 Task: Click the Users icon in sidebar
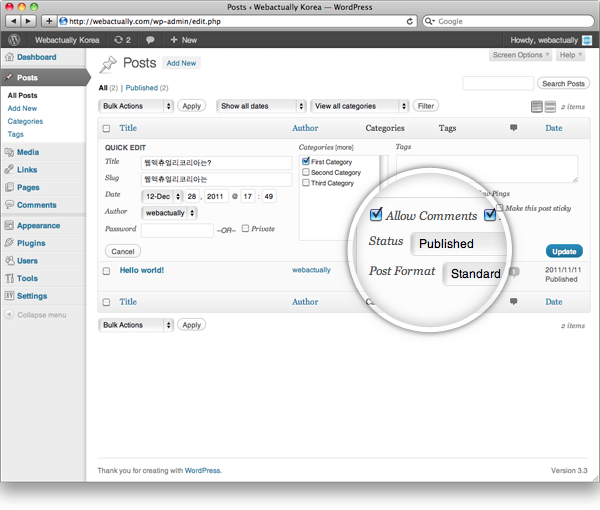click(x=9, y=261)
